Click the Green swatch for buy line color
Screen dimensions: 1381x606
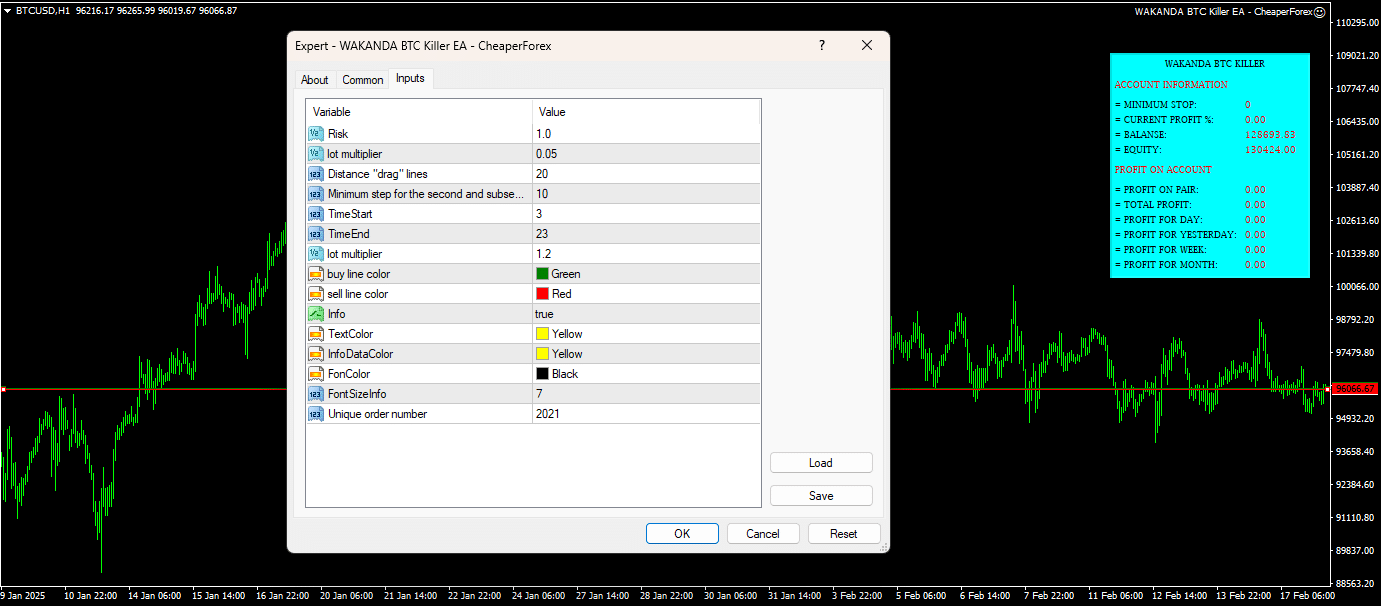point(542,274)
